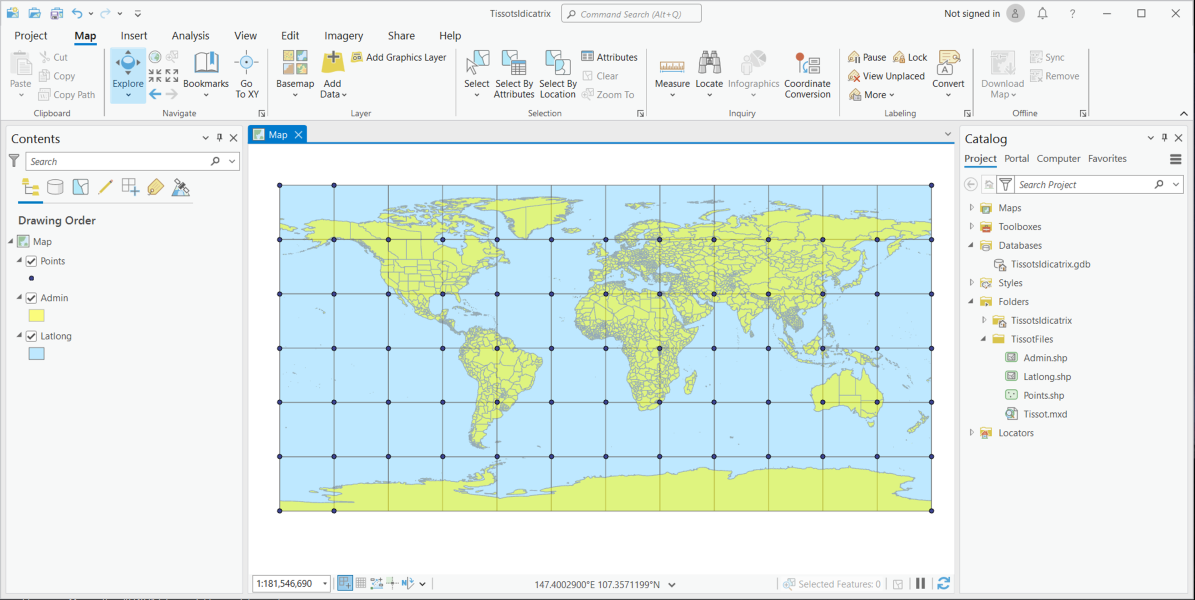Open the Insert ribbon tab

pyautogui.click(x=134, y=36)
